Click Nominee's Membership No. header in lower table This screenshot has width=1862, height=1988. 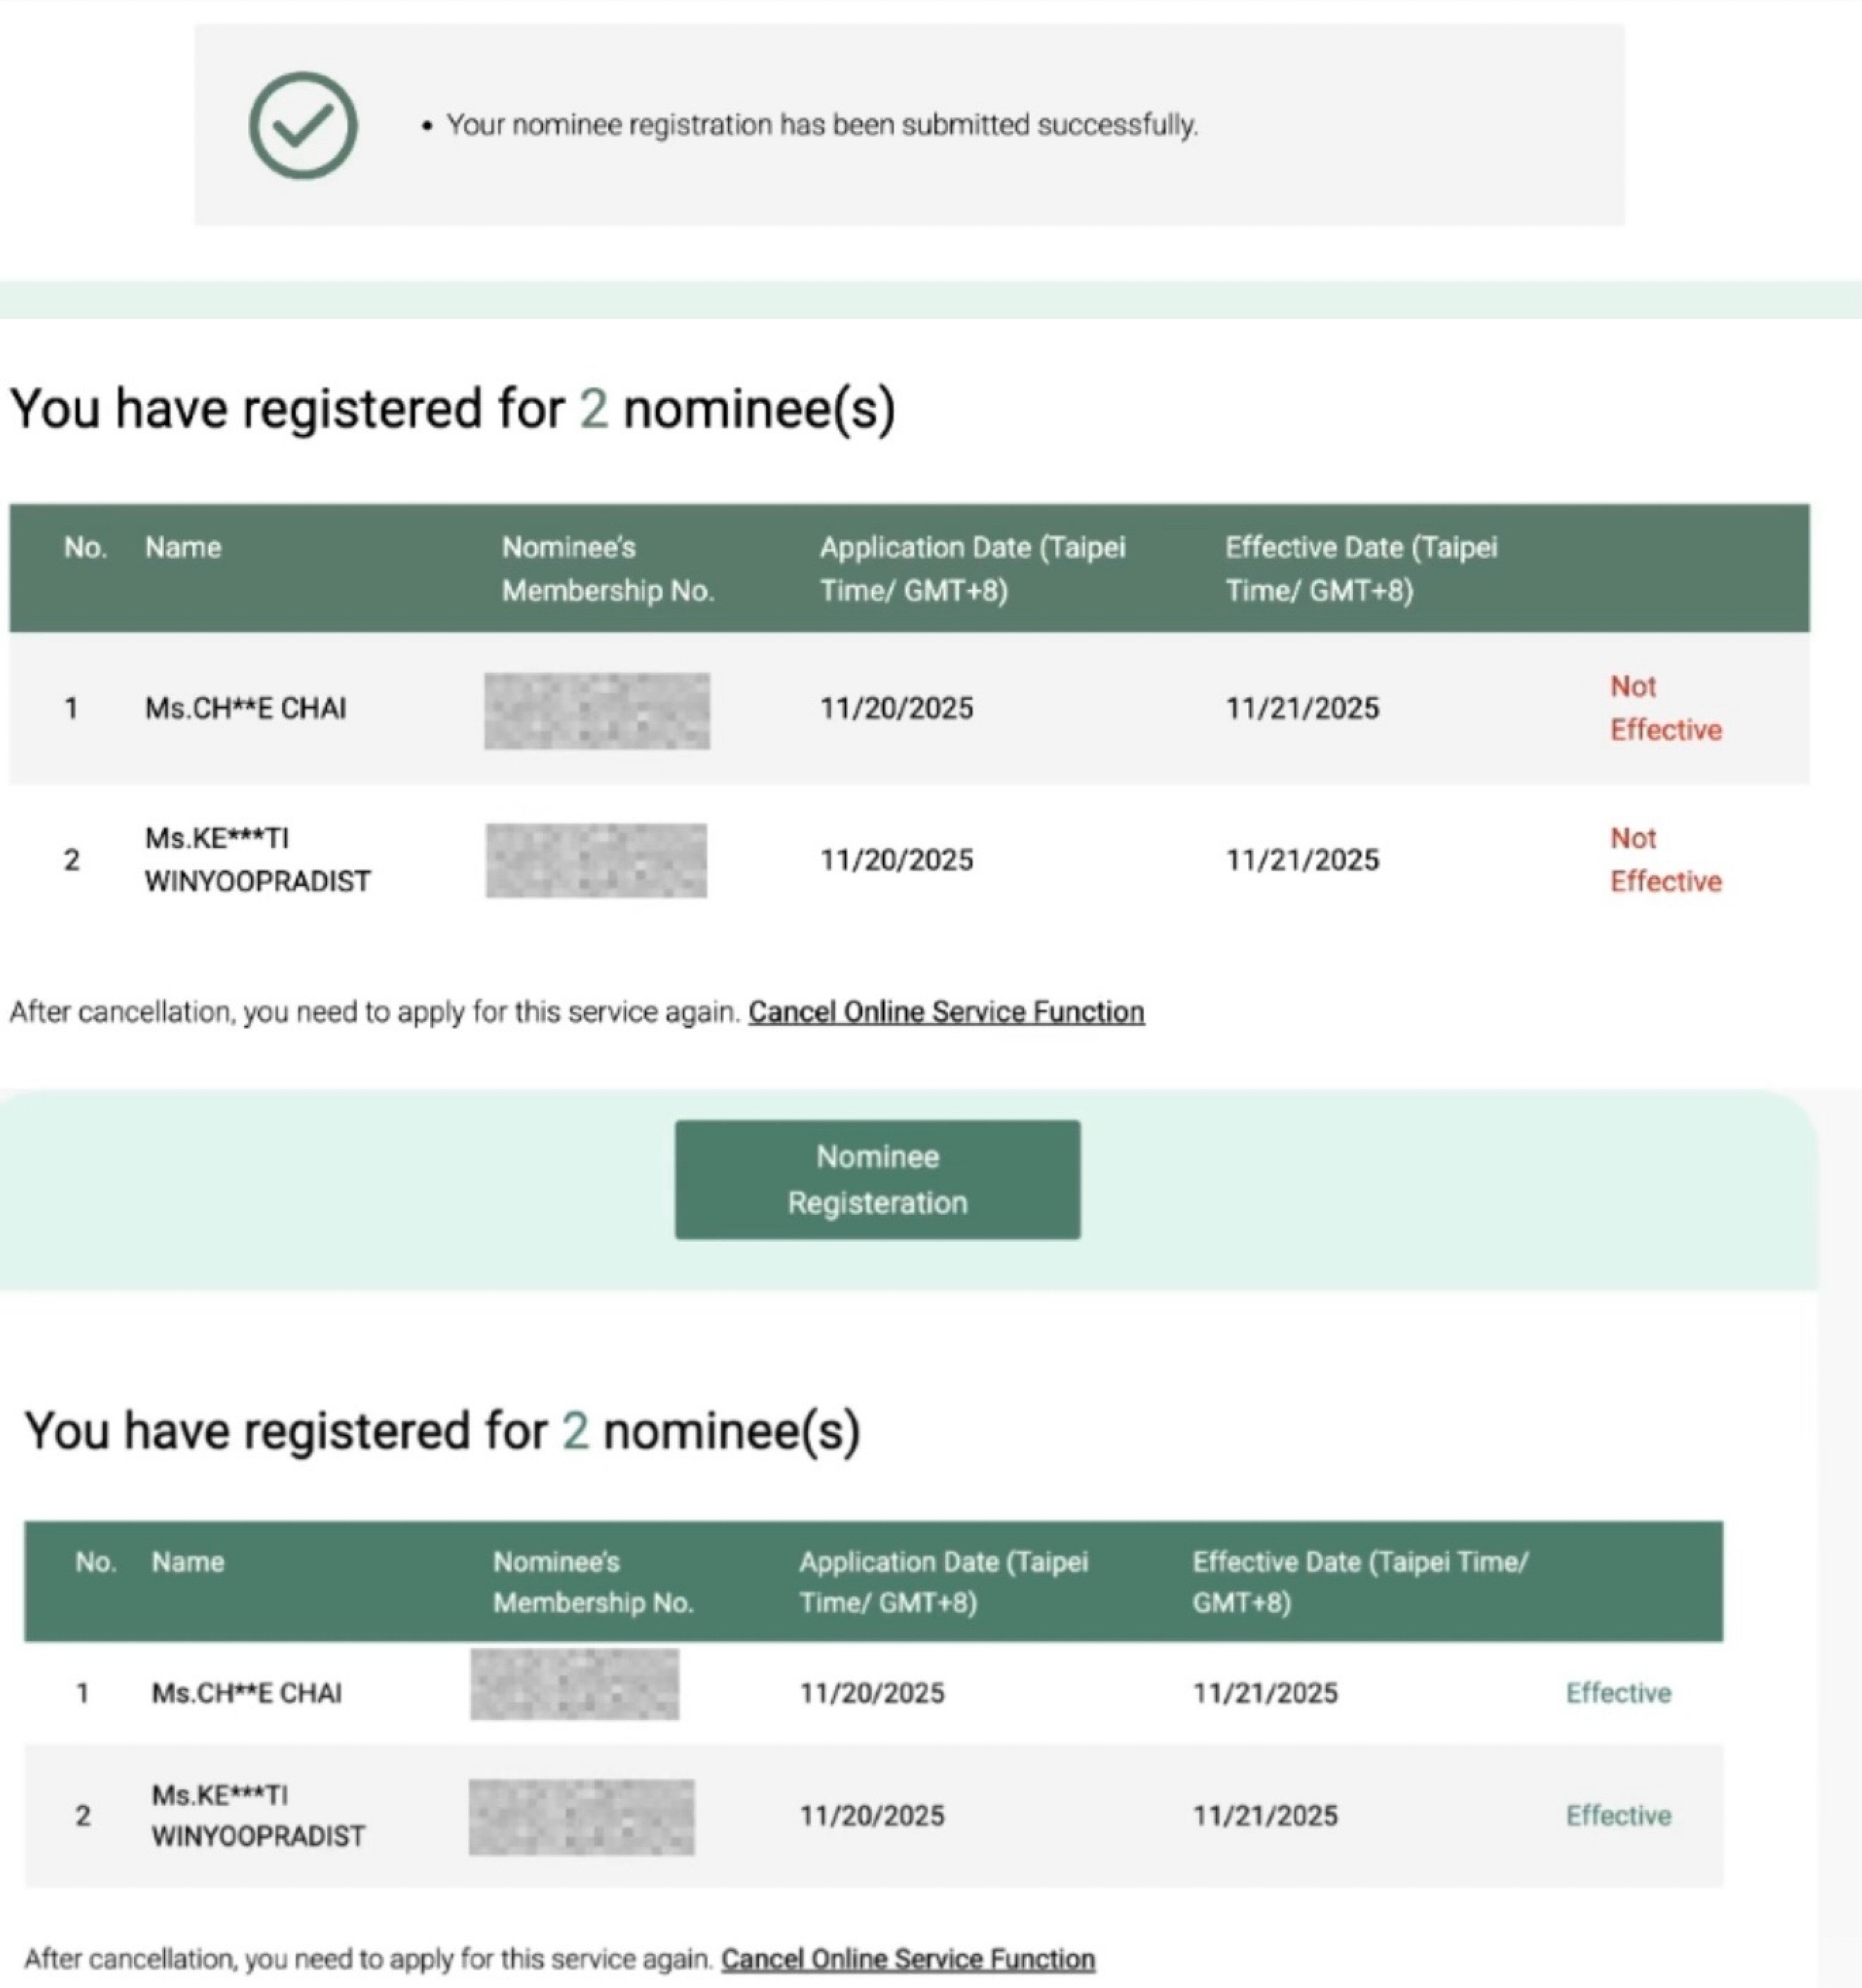pos(592,1582)
